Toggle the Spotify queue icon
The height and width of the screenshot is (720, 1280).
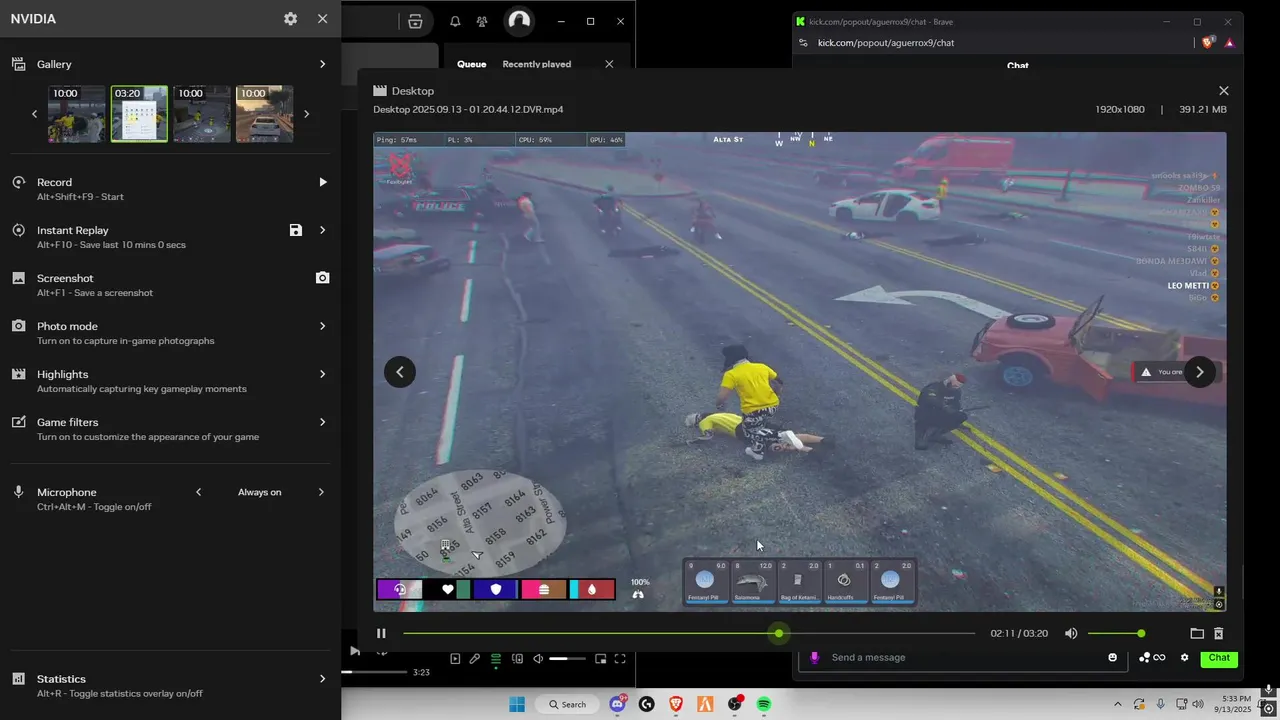[495, 659]
